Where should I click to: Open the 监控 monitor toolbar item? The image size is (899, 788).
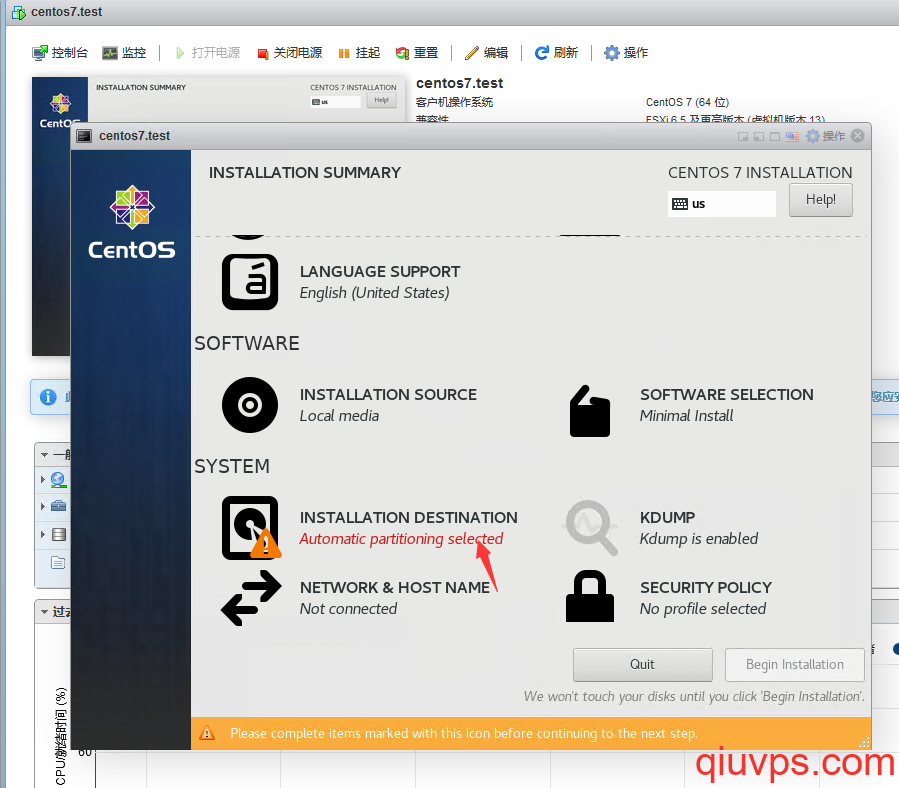point(124,53)
